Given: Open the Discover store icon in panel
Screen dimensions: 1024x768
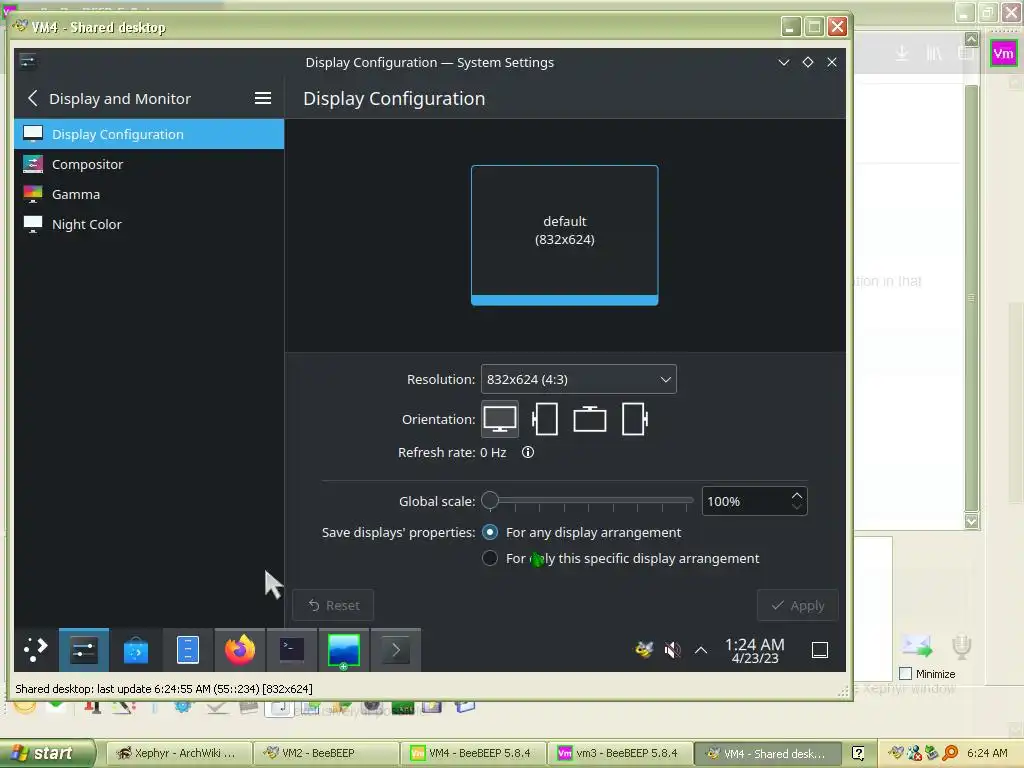Looking at the screenshot, I should point(136,650).
